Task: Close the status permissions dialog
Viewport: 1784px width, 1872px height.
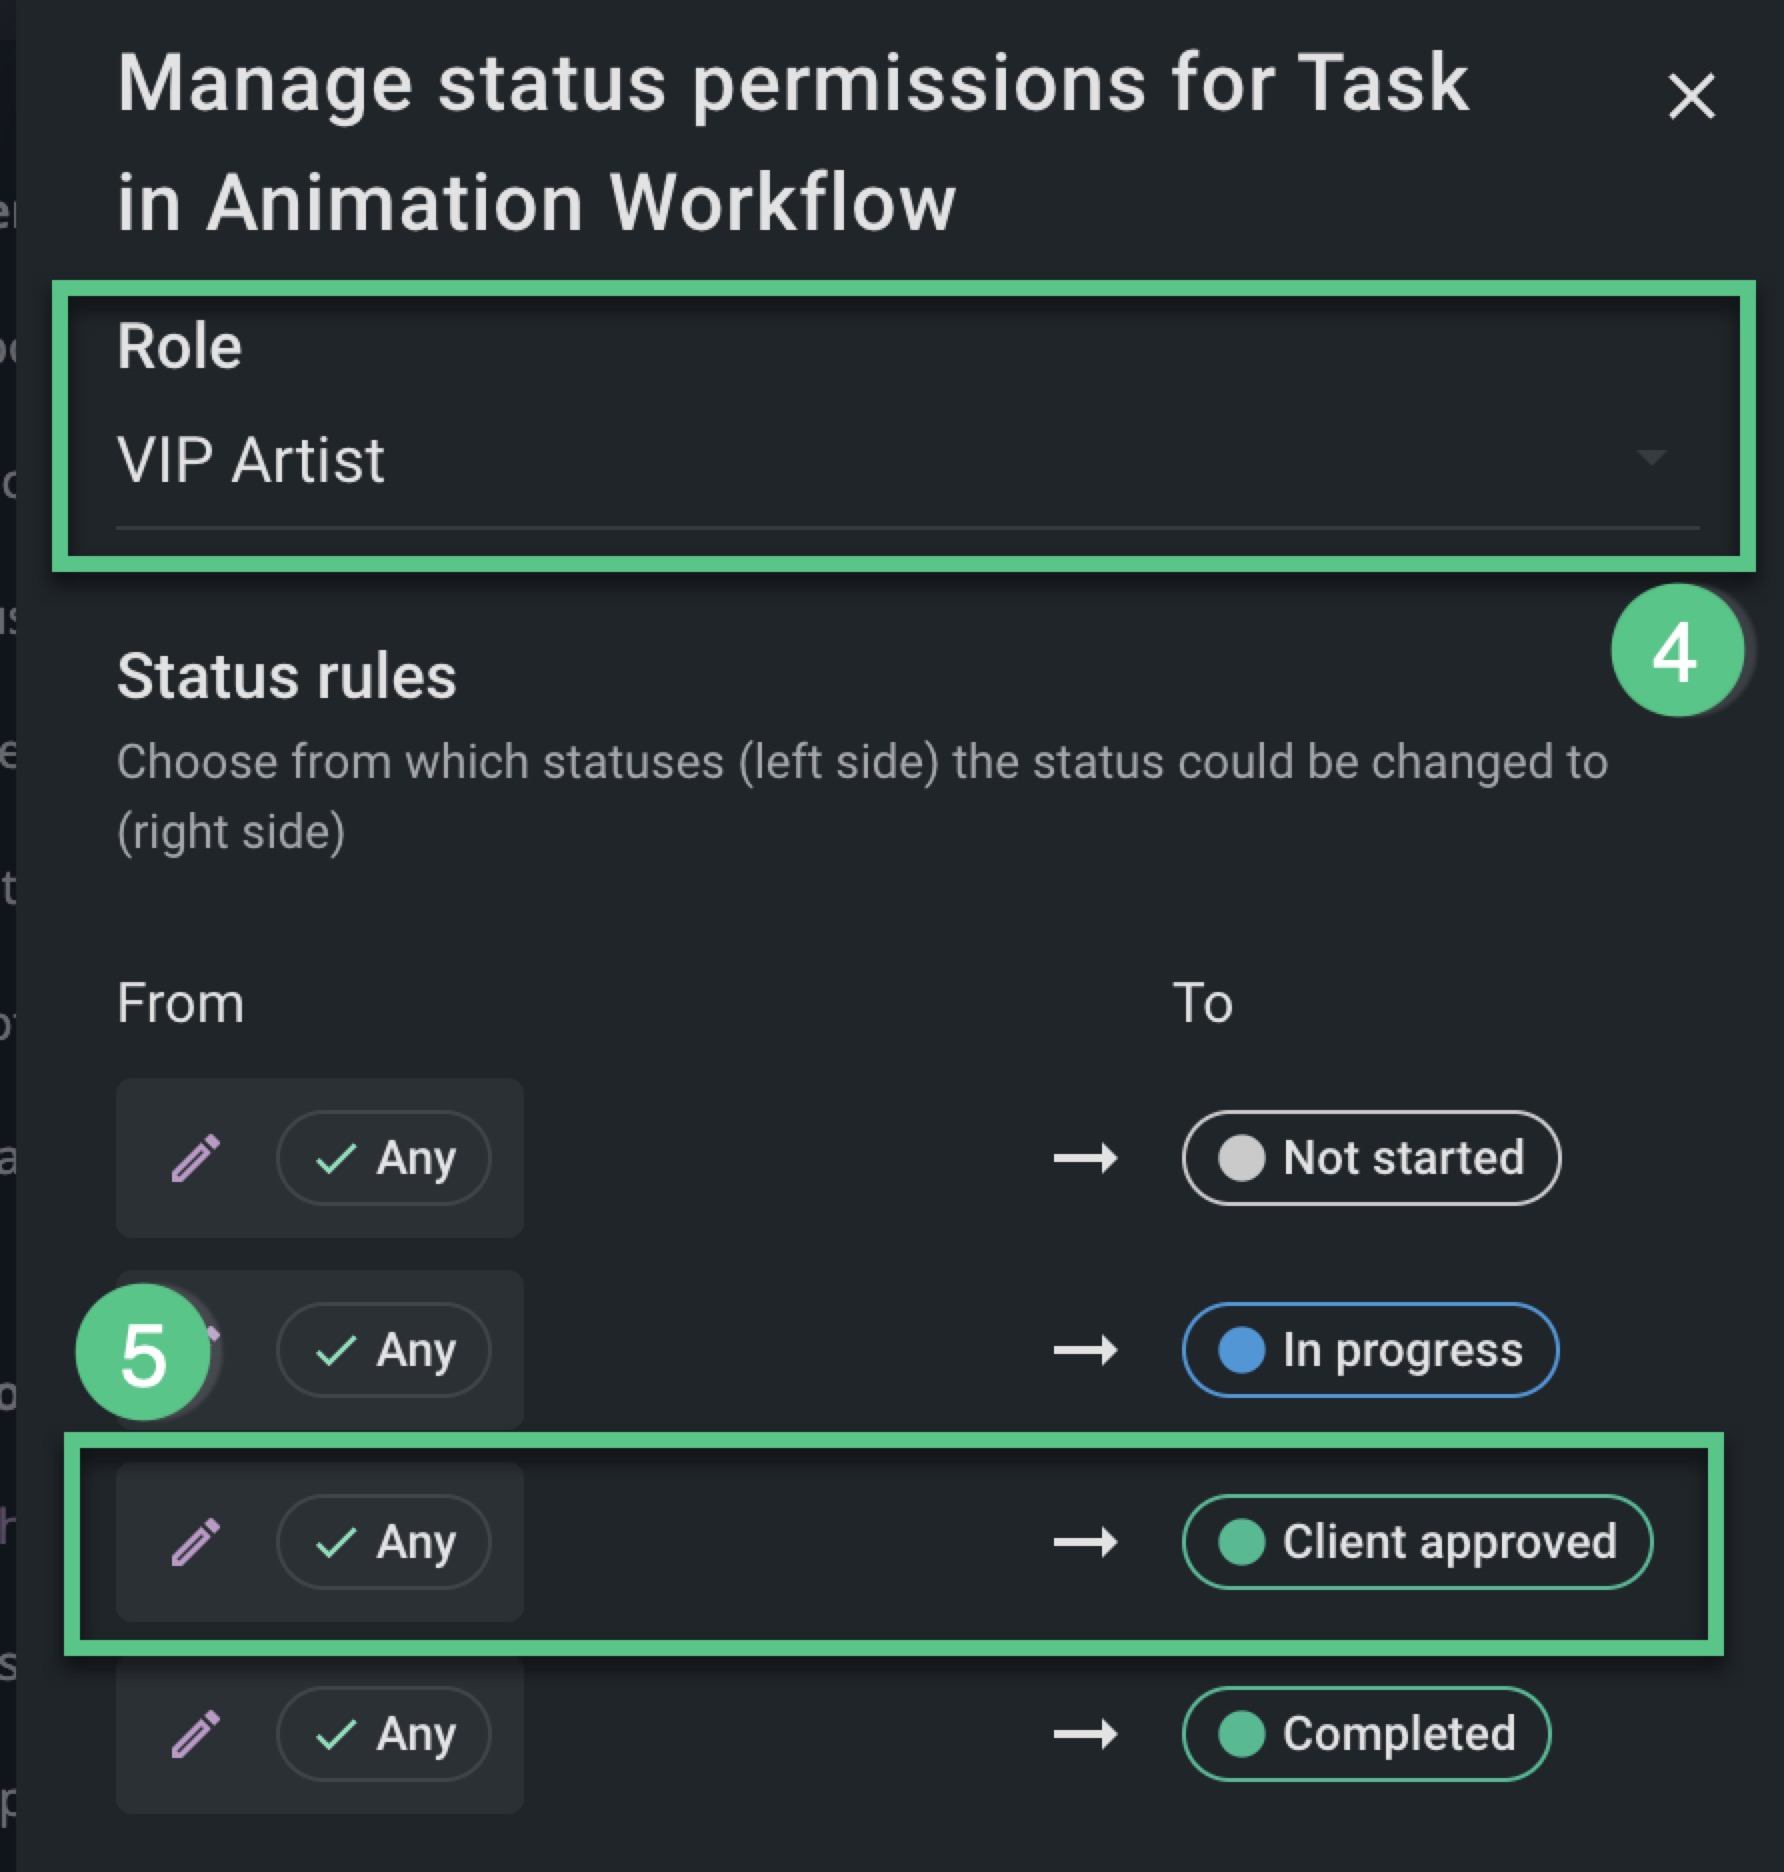Action: tap(1691, 97)
